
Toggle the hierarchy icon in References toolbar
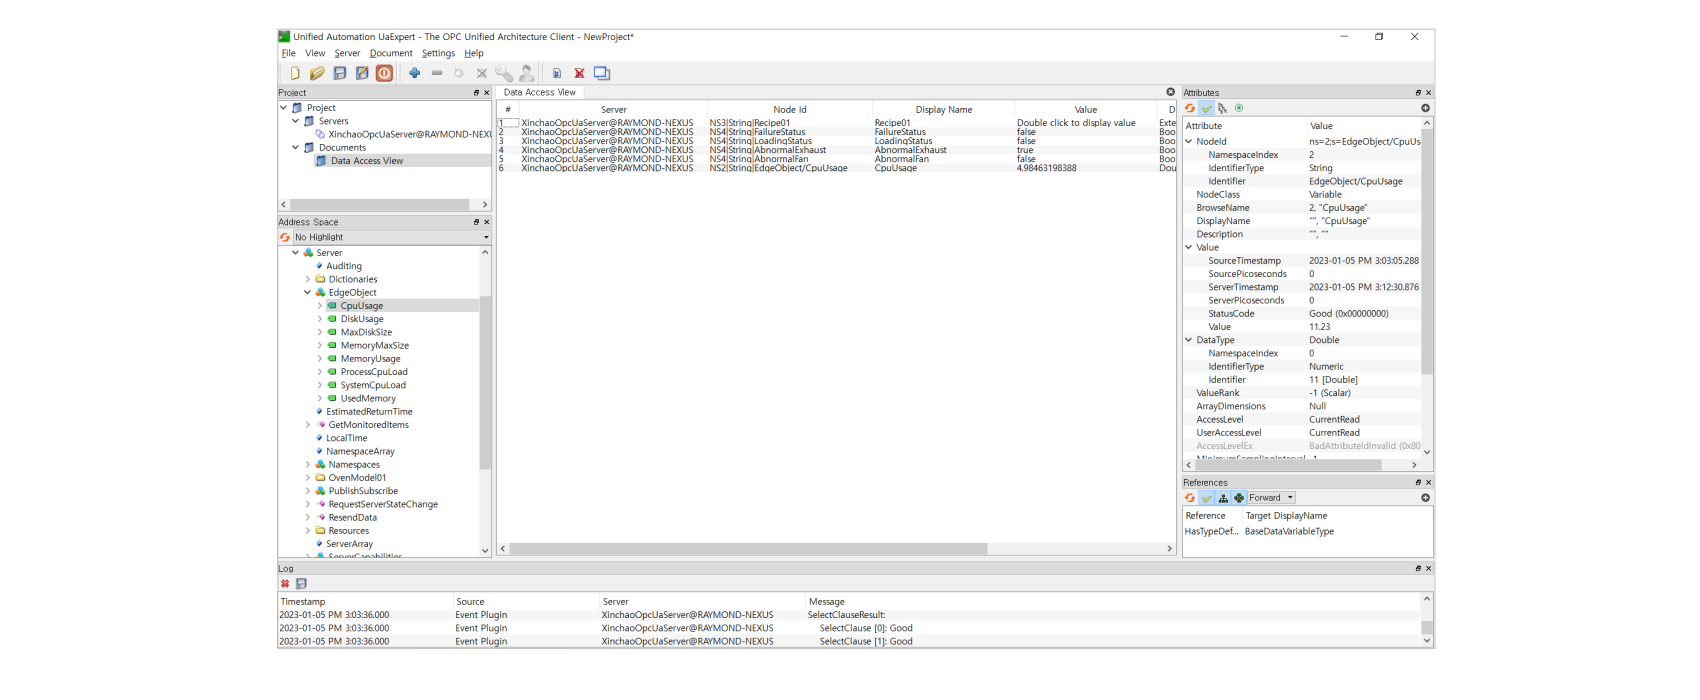point(1223,498)
